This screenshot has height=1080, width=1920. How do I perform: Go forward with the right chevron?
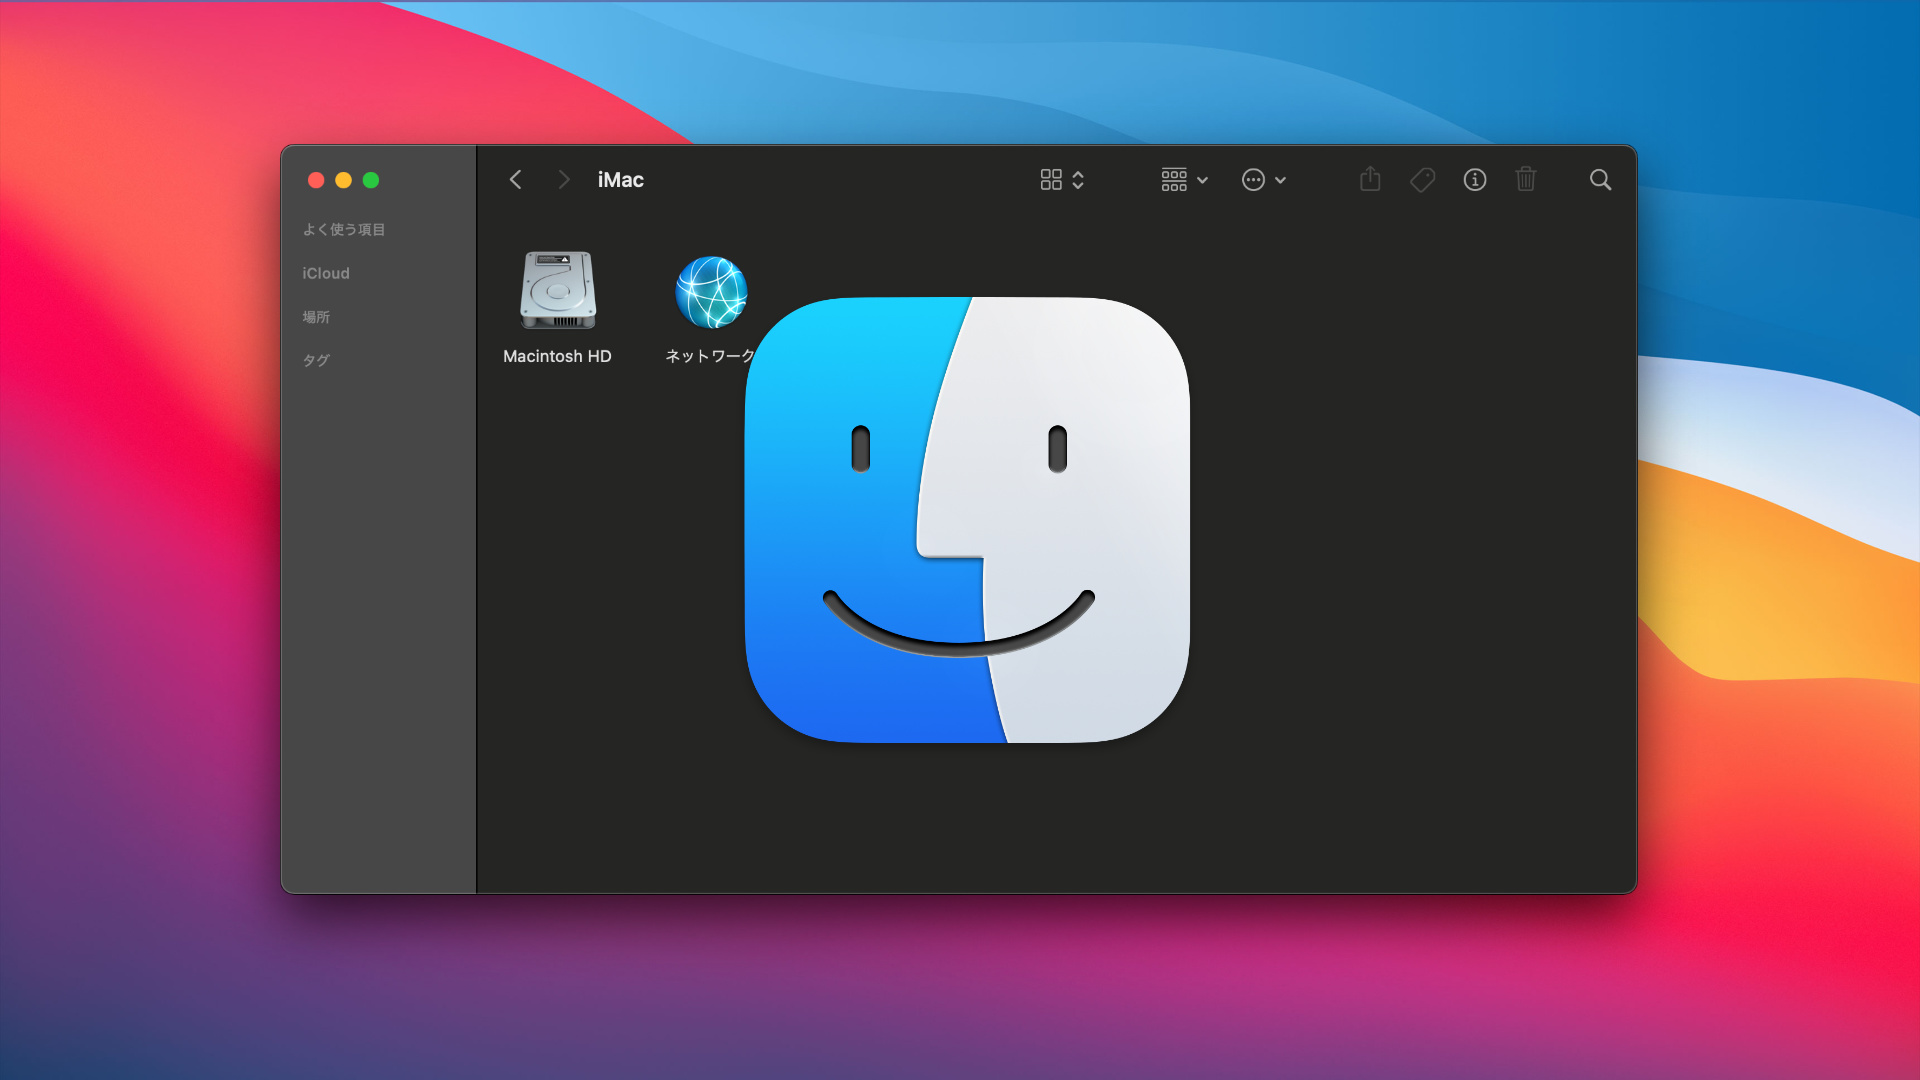pos(564,180)
